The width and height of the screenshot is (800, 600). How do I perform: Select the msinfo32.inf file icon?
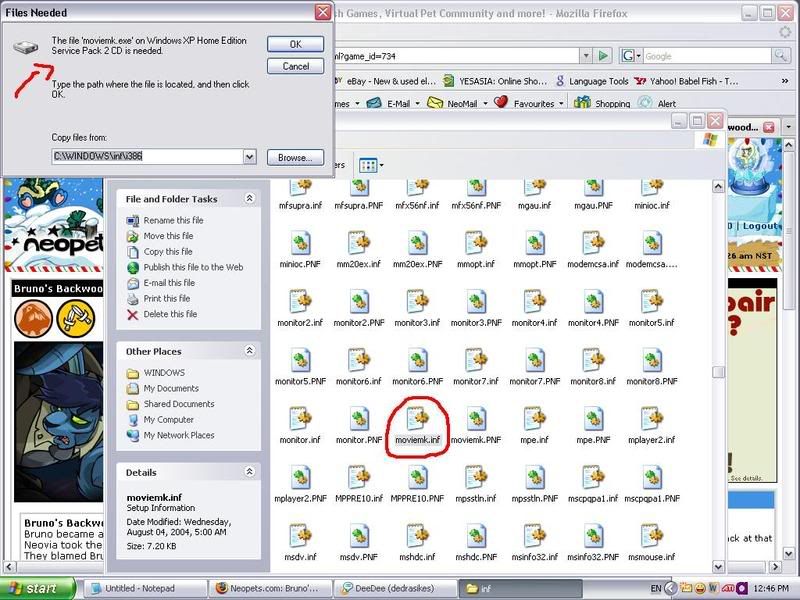pyautogui.click(x=534, y=536)
